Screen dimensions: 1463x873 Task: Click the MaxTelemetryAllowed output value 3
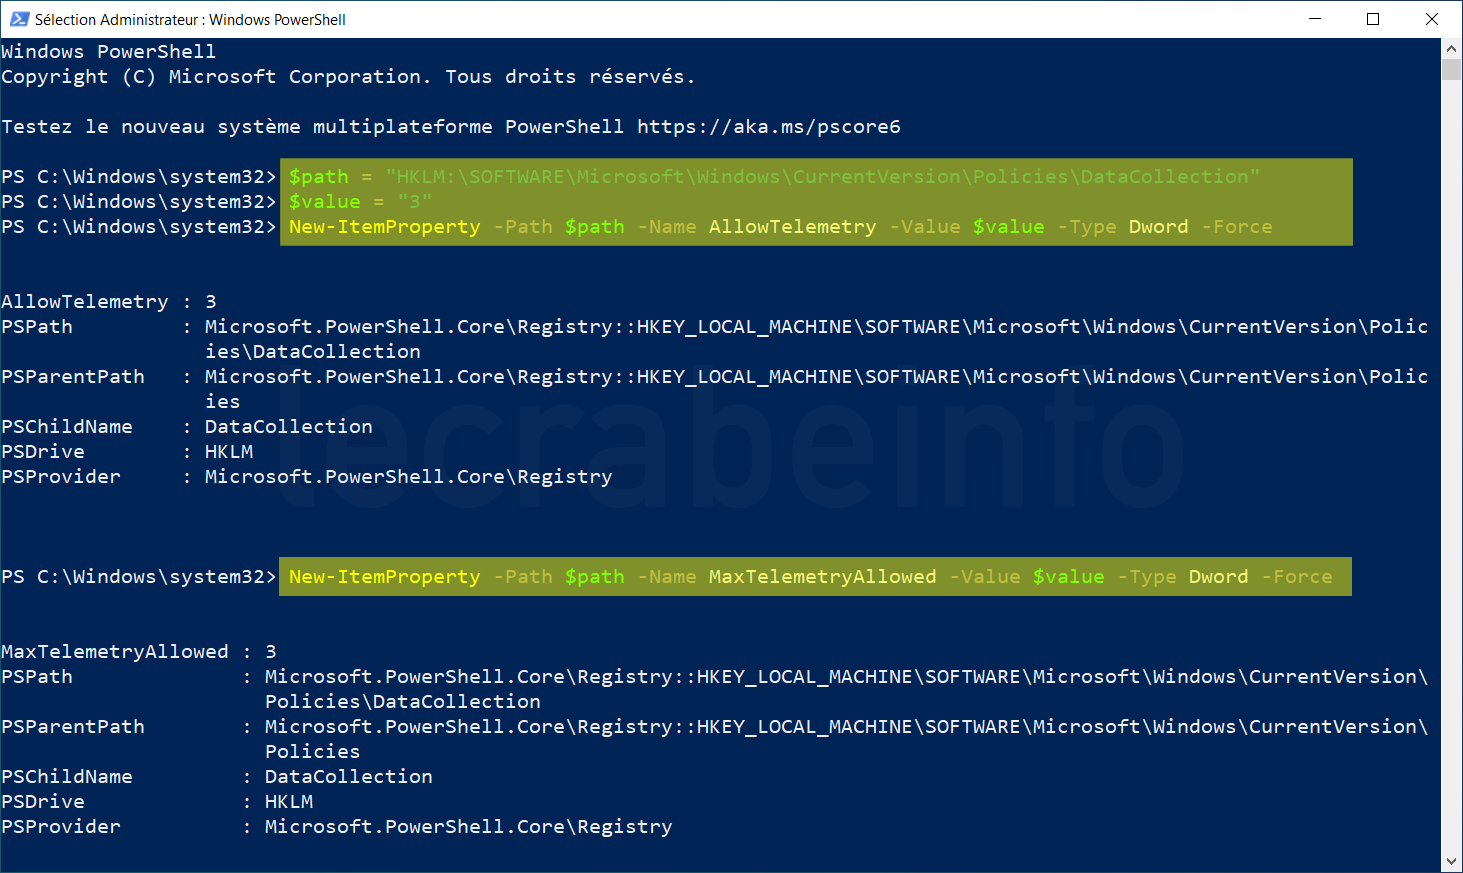click(x=271, y=652)
